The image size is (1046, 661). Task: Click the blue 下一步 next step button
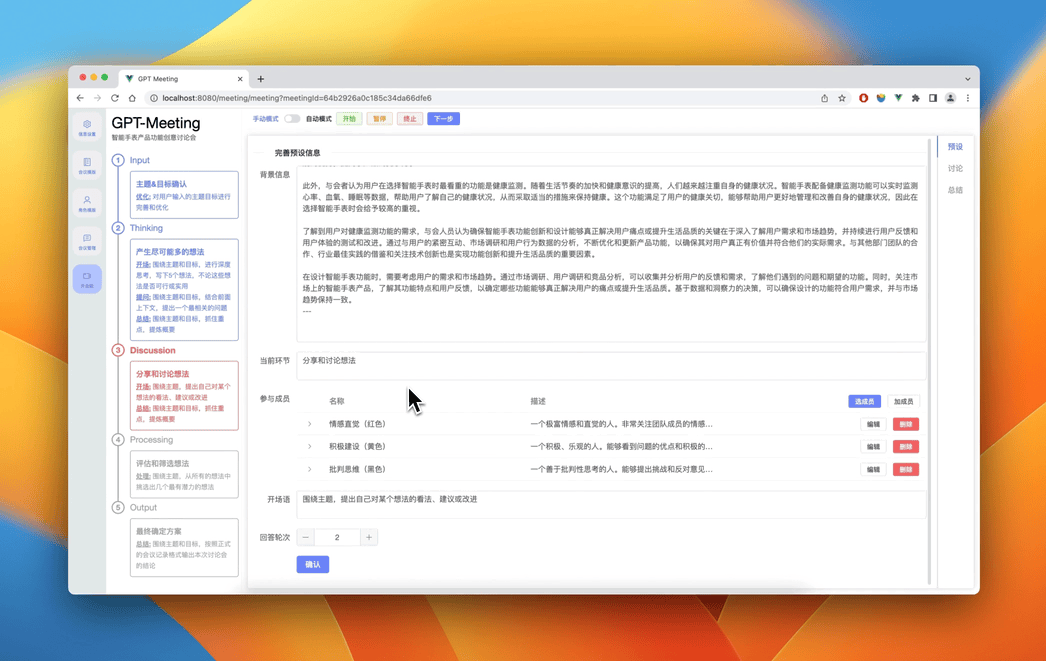point(444,119)
